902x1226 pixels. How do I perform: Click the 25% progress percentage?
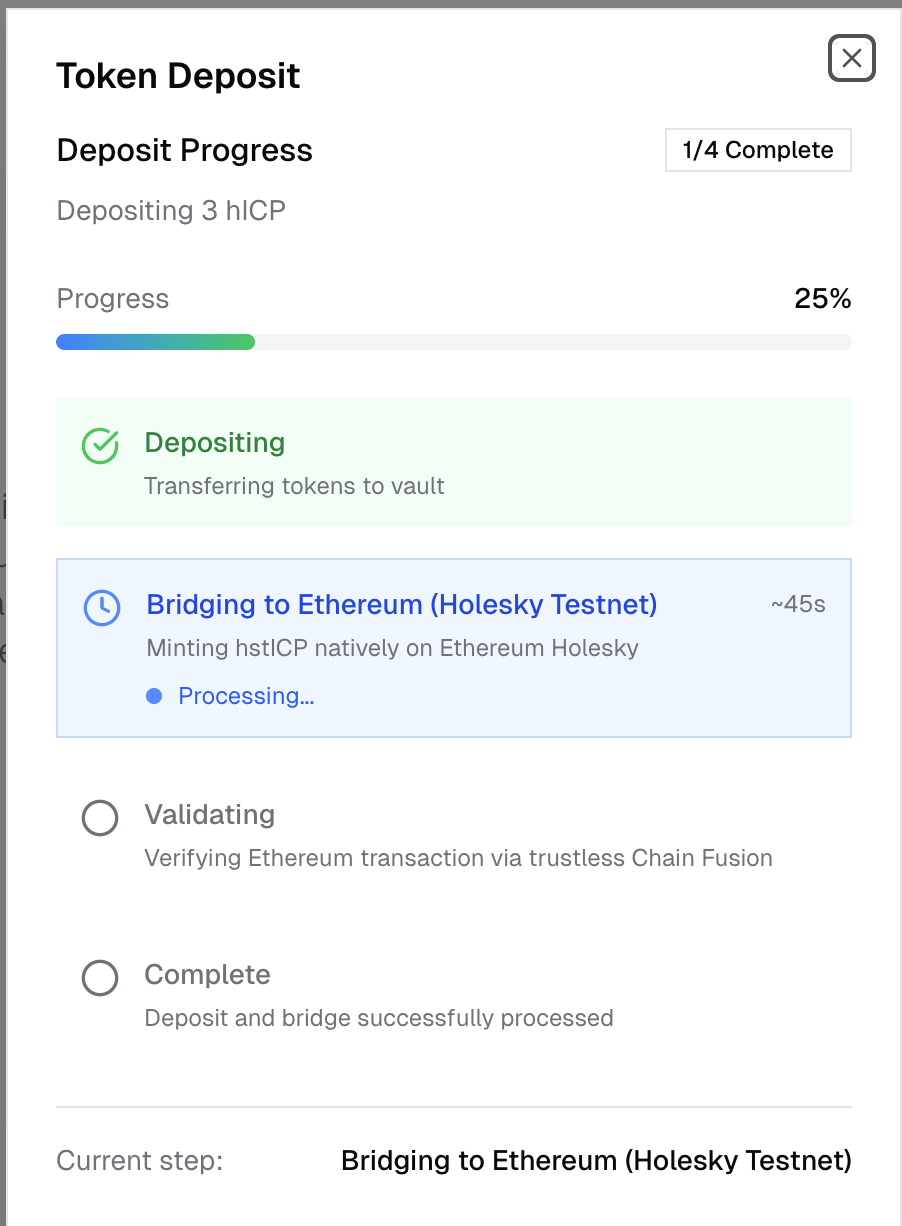point(822,298)
